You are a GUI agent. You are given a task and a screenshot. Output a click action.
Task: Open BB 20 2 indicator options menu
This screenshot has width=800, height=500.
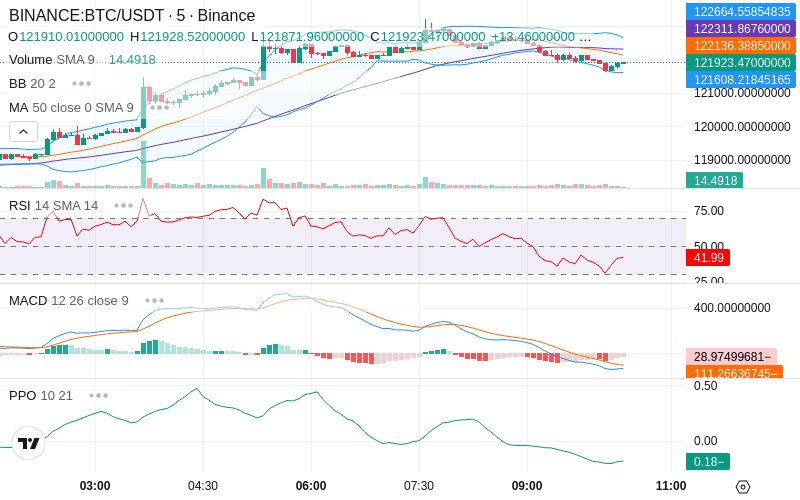point(82,83)
